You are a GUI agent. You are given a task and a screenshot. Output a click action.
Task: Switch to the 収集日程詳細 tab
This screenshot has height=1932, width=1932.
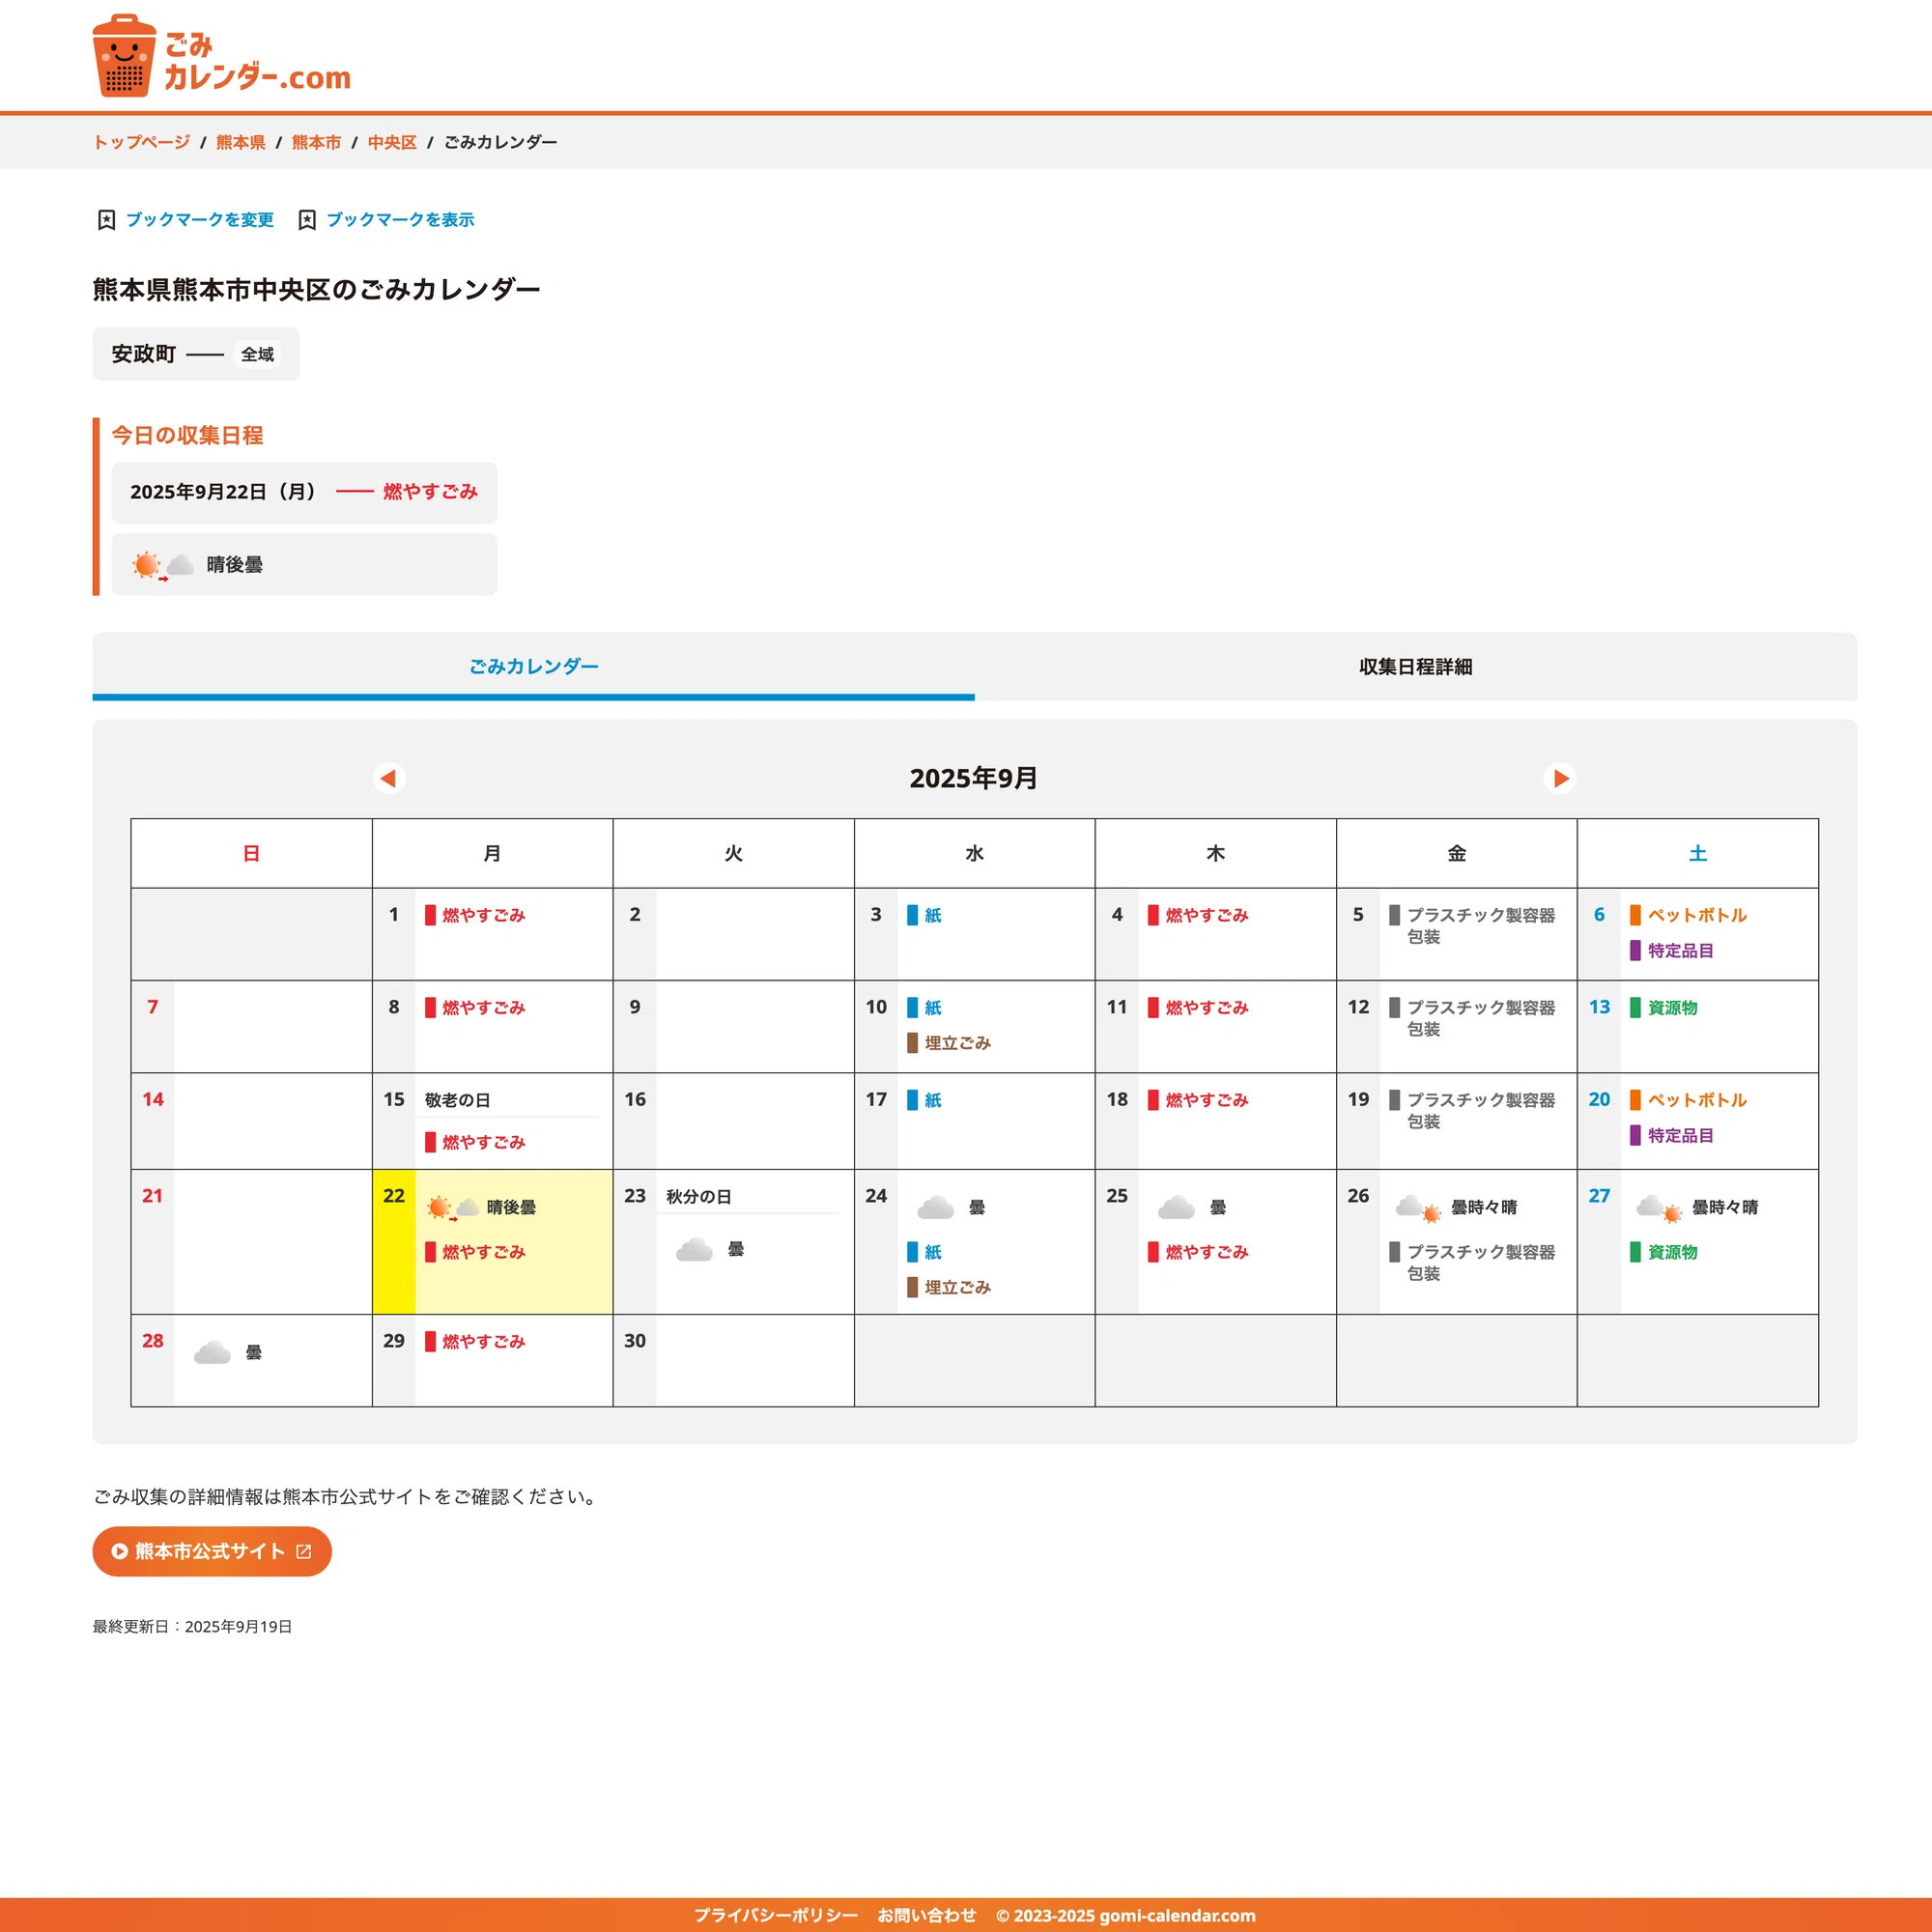1415,666
